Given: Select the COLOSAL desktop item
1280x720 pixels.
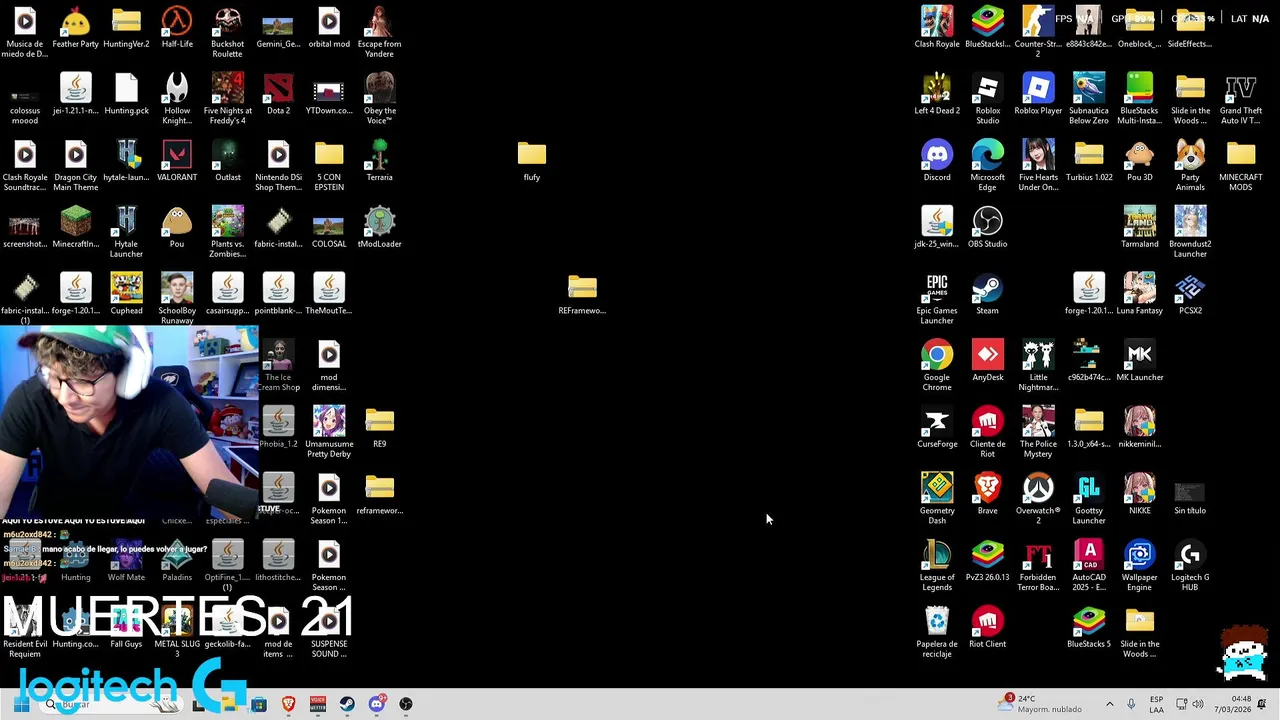Looking at the screenshot, I should (329, 228).
